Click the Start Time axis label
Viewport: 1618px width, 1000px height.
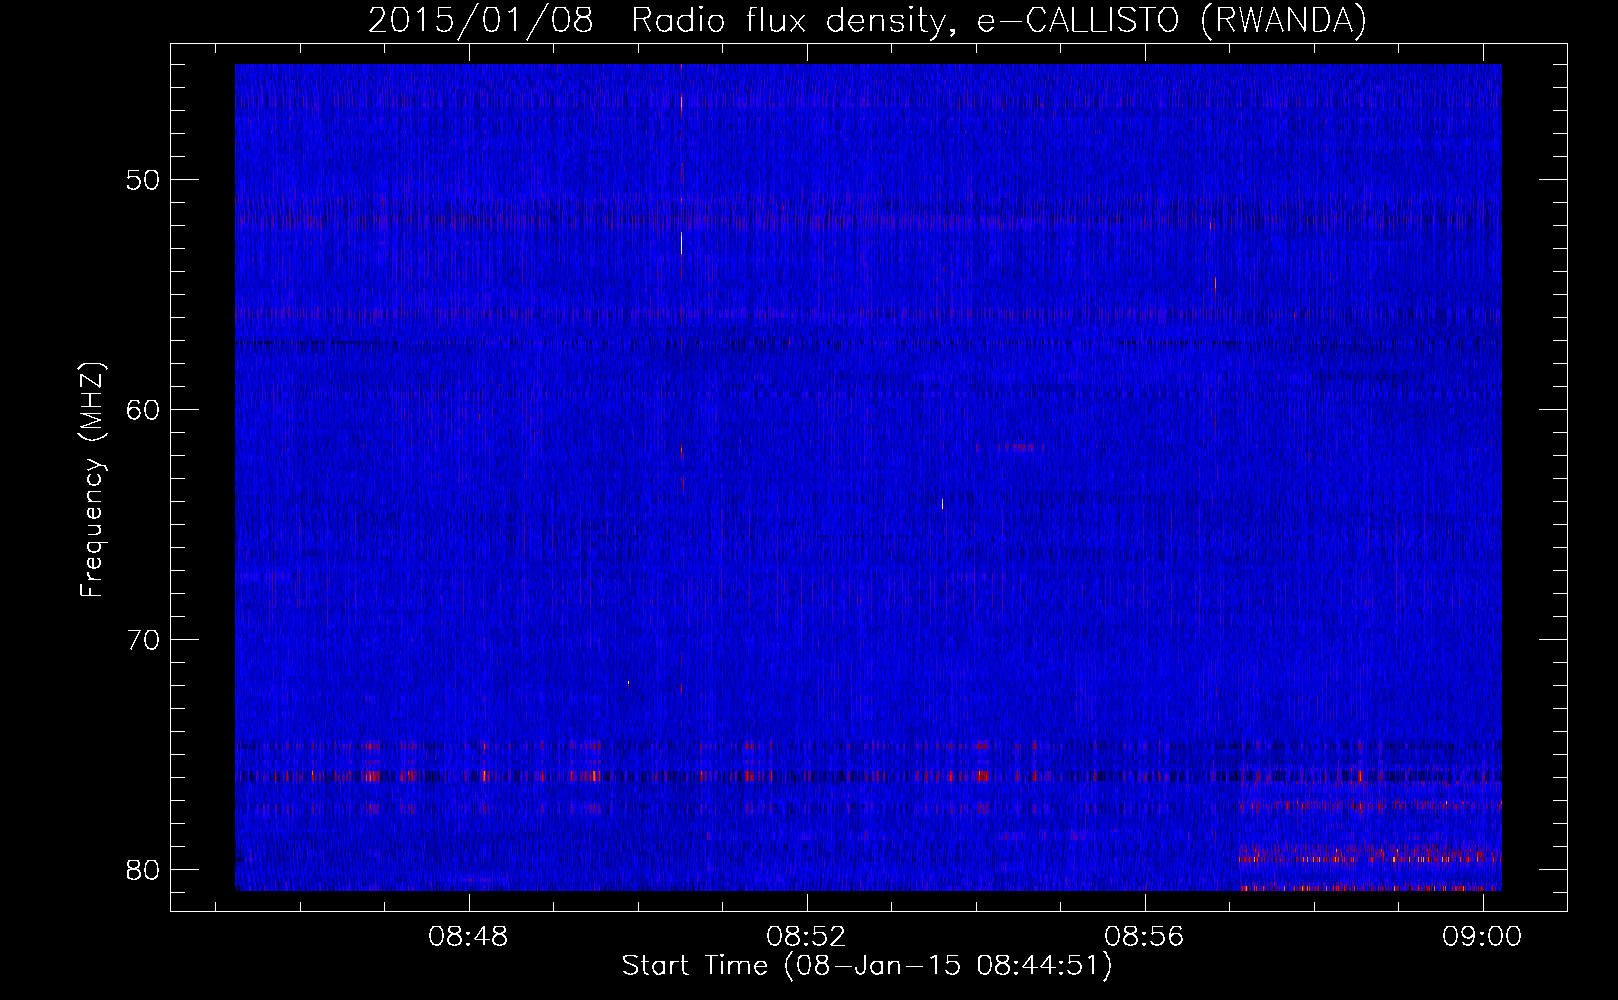867,966
